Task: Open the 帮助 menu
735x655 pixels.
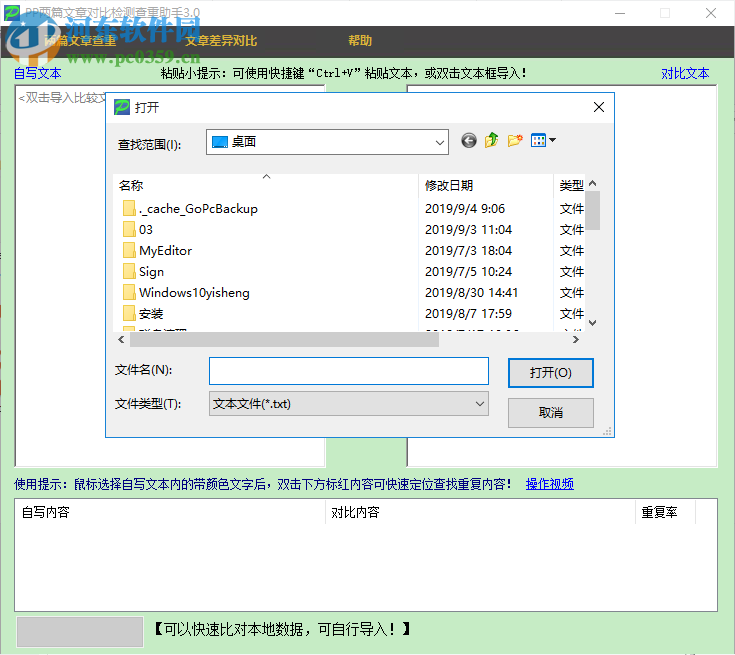Action: (x=360, y=41)
